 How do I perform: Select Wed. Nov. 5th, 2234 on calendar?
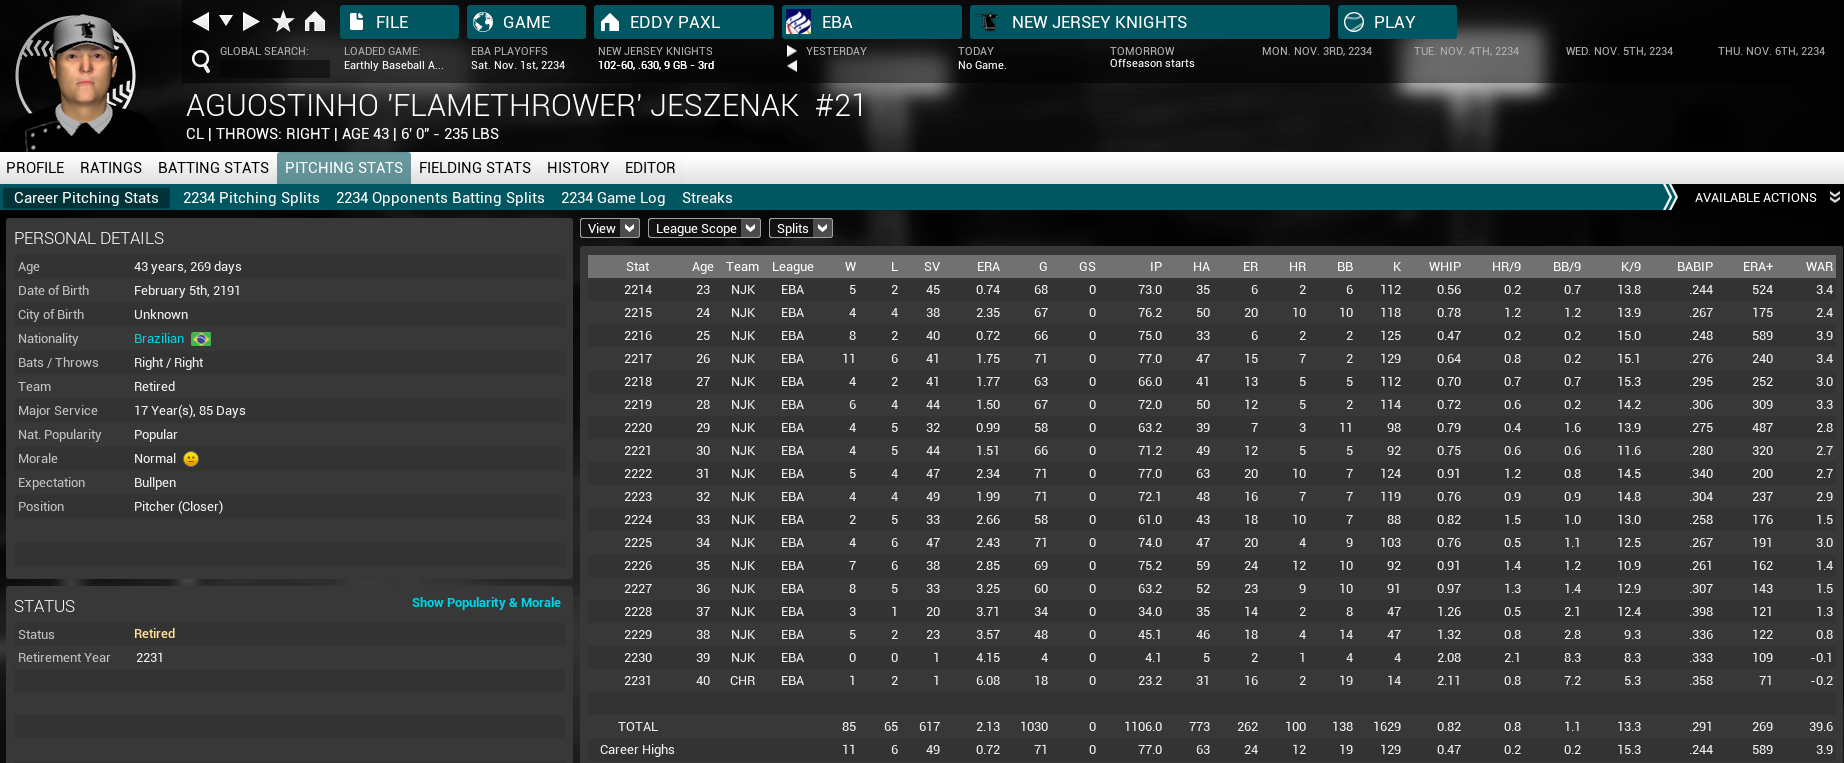pos(1619,51)
